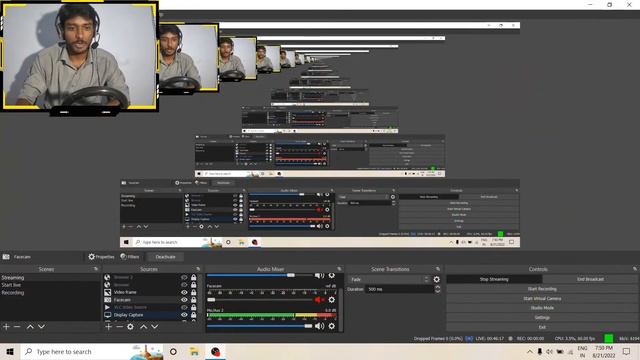The width and height of the screenshot is (640, 360).
Task: Adjust the Mic/Aux 2 volume slider
Action: coord(260,326)
